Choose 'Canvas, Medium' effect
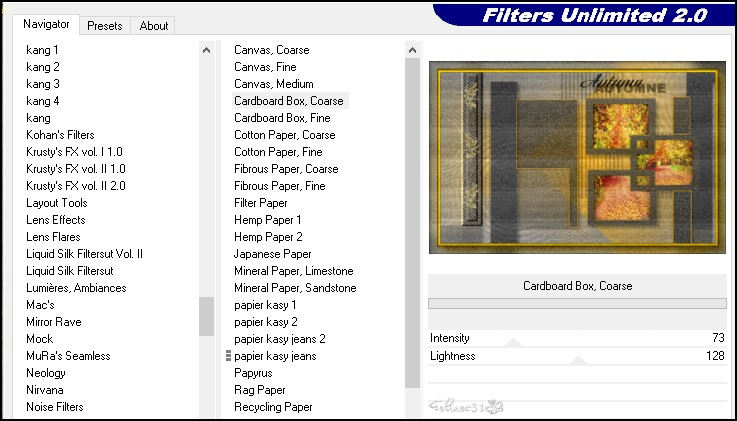The width and height of the screenshot is (737, 421). (x=274, y=84)
